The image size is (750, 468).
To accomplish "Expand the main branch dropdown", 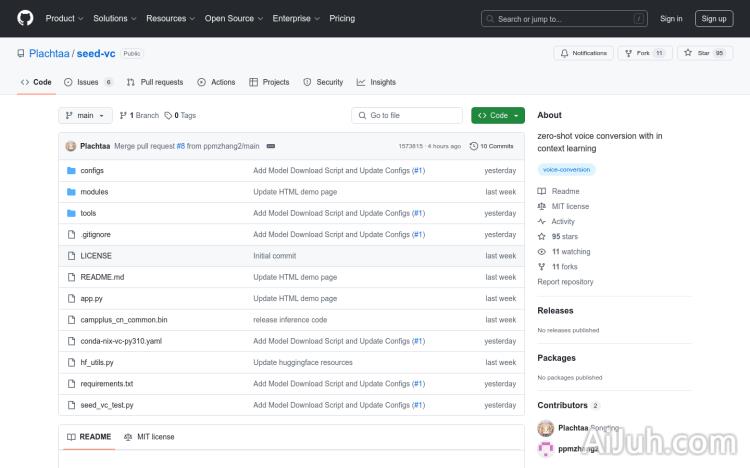I will click(x=85, y=116).
